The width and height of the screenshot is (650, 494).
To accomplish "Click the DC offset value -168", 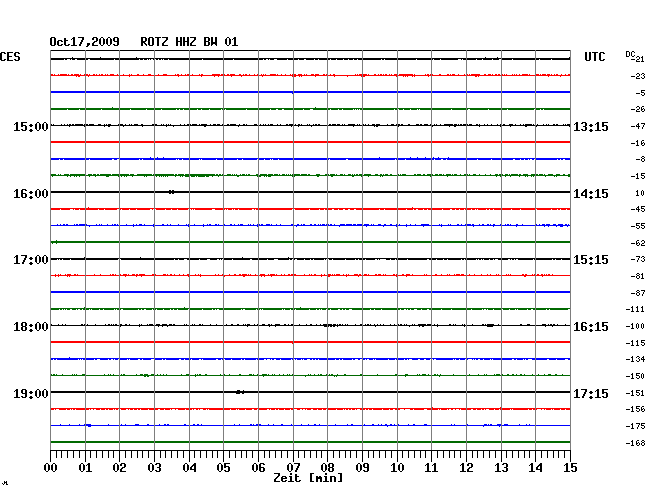I will [x=635, y=443].
